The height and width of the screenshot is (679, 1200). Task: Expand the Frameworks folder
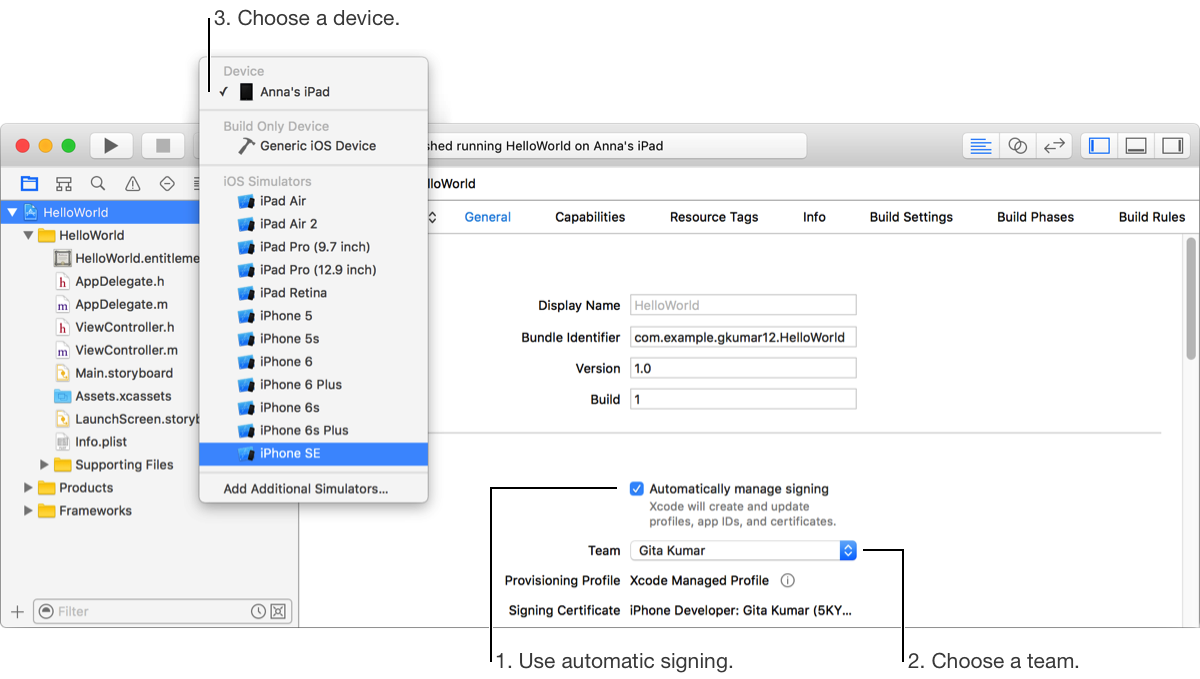point(28,511)
